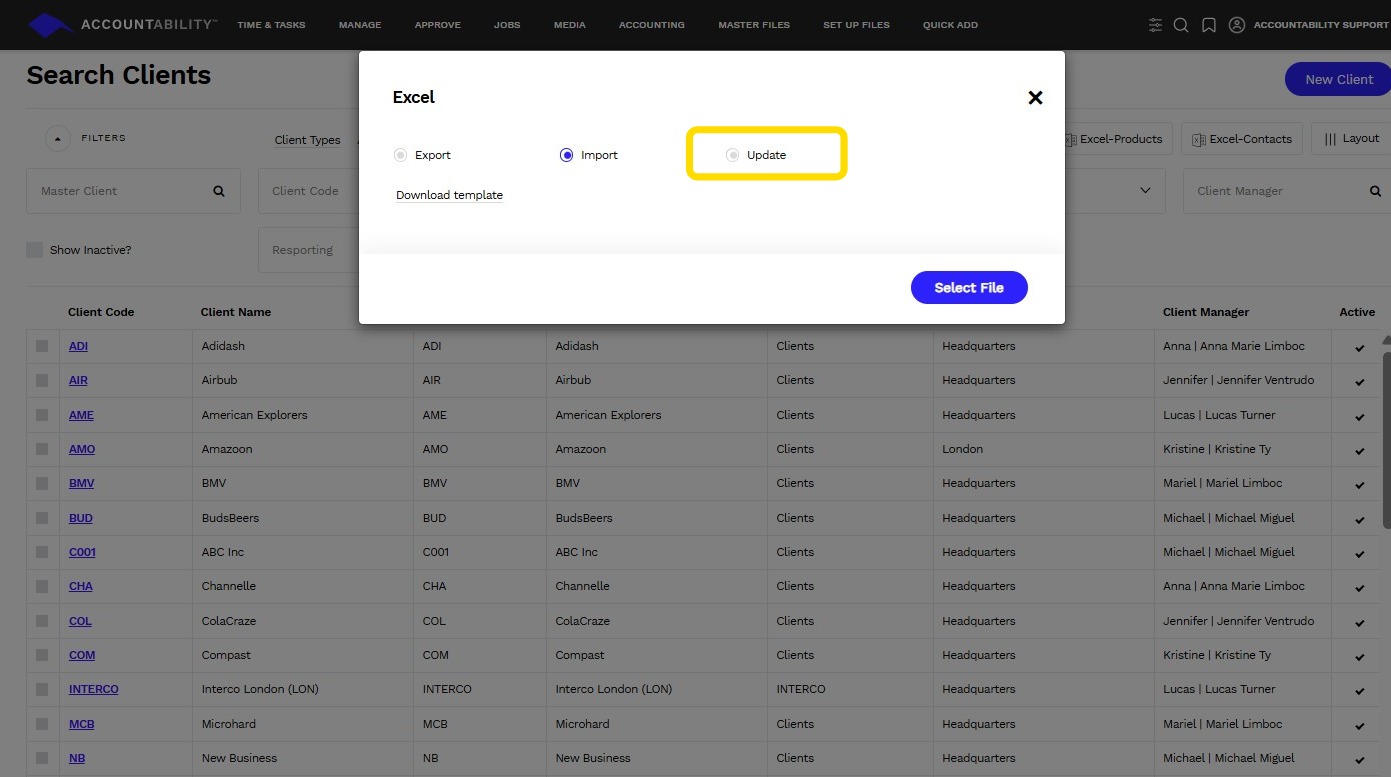Open the bookmark icon in top bar
This screenshot has height=777, width=1391.
pyautogui.click(x=1209, y=25)
